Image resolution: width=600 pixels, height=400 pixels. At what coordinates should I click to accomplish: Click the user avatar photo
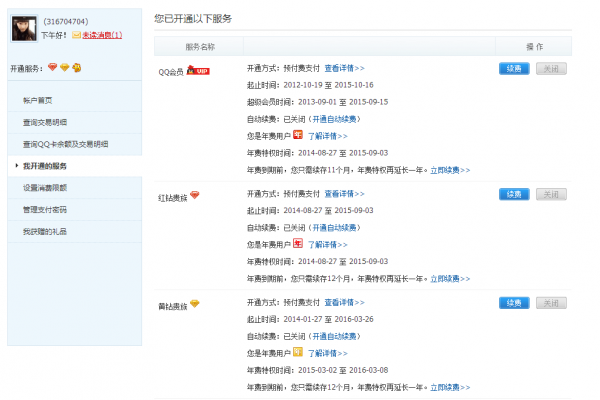[24, 29]
